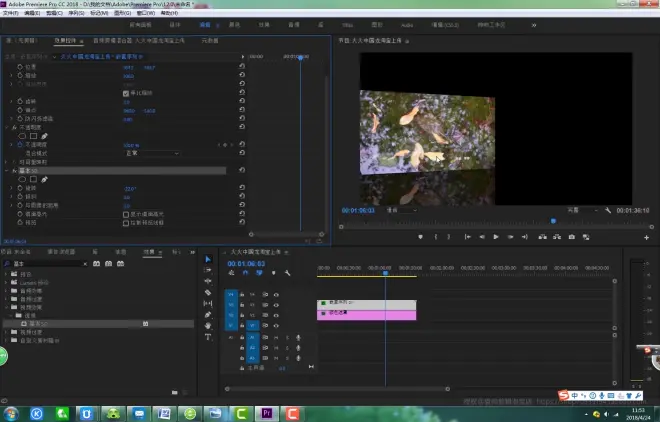
Task: Select the Type tool
Action: (x=208, y=337)
